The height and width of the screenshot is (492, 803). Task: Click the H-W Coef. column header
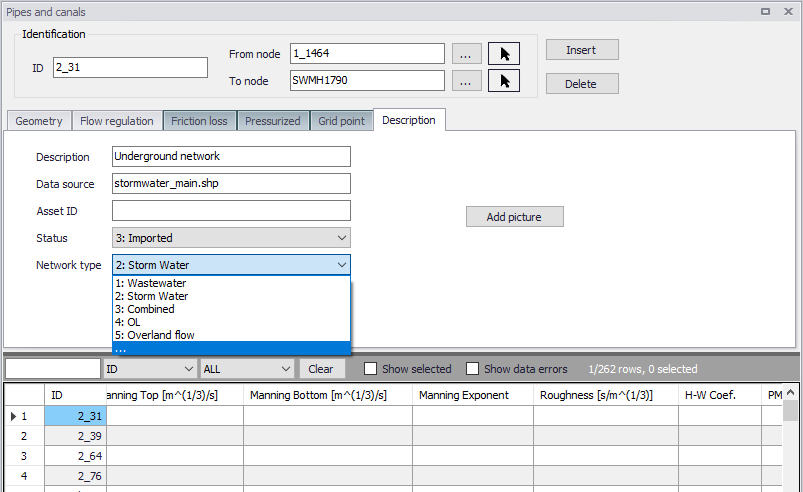point(720,395)
